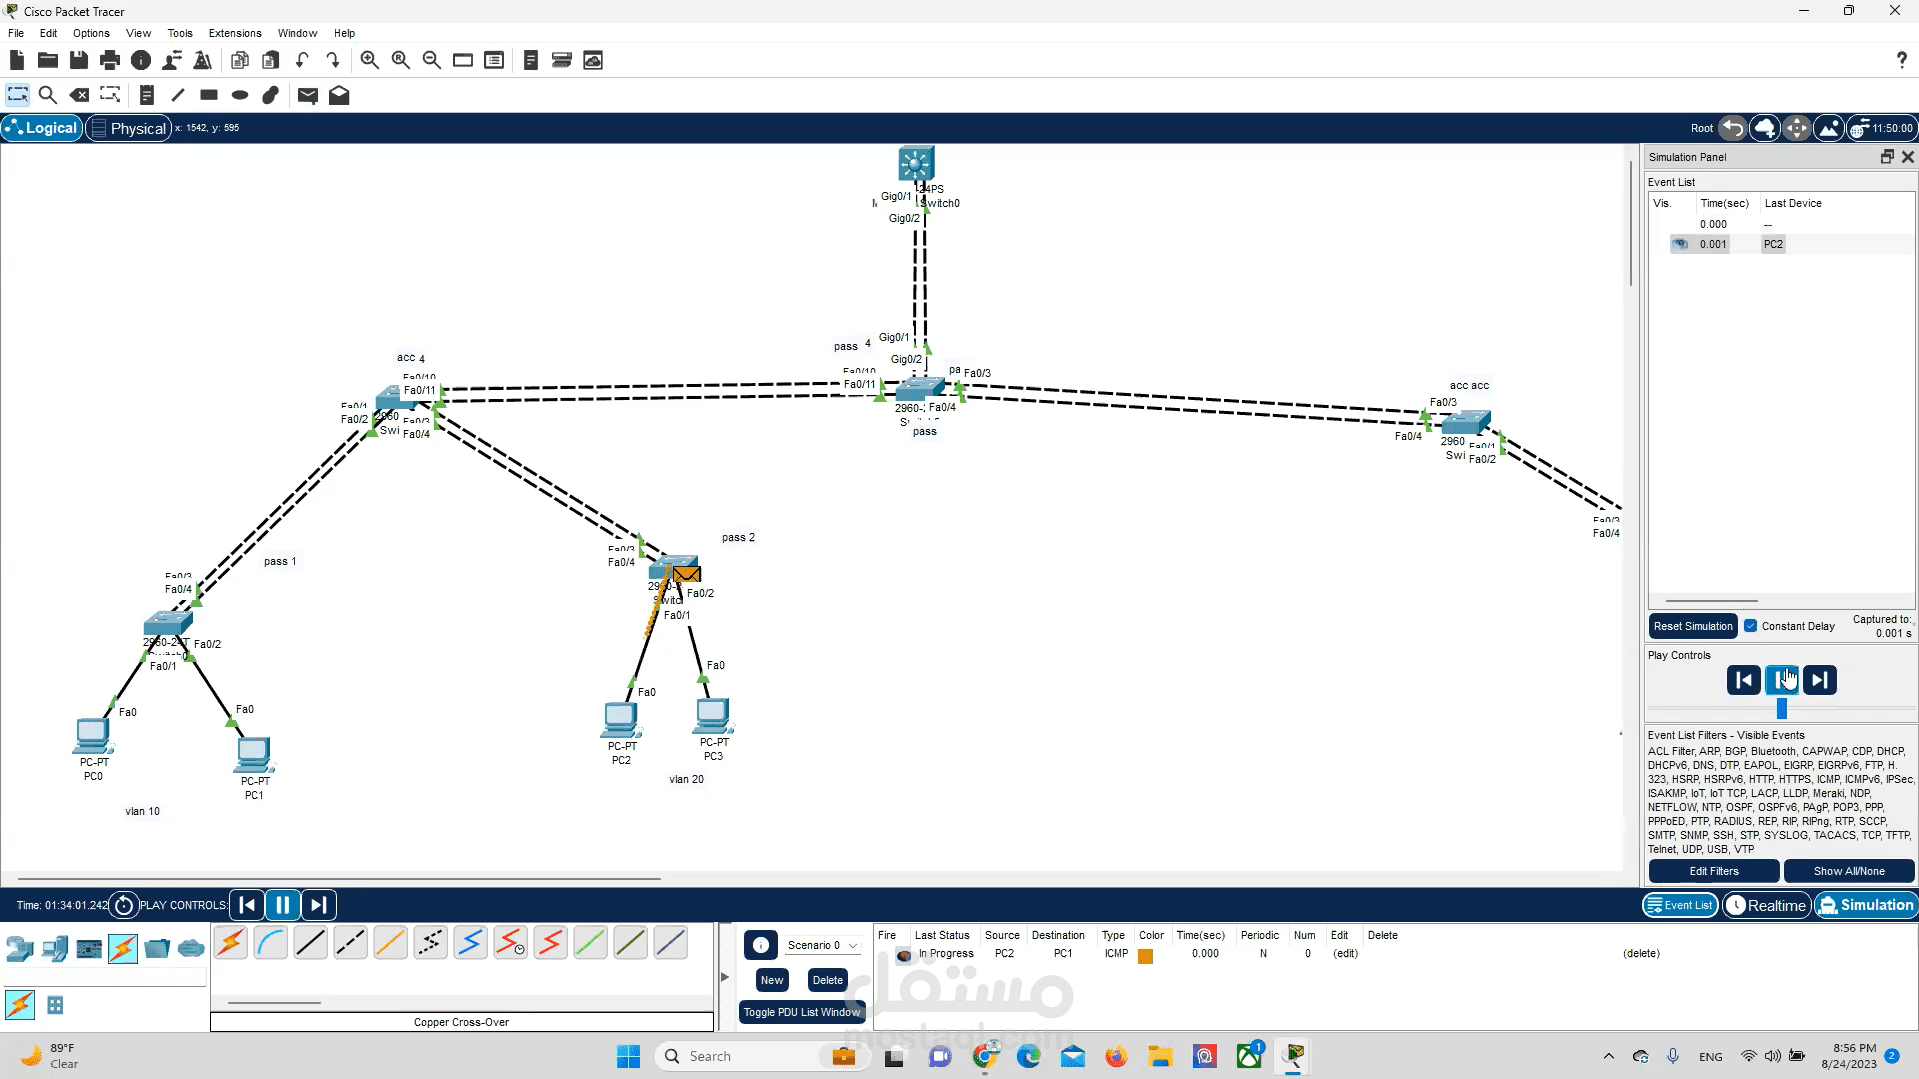Select the Automatic connection lightning cable
This screenshot has height=1079, width=1919.
coord(231,943)
